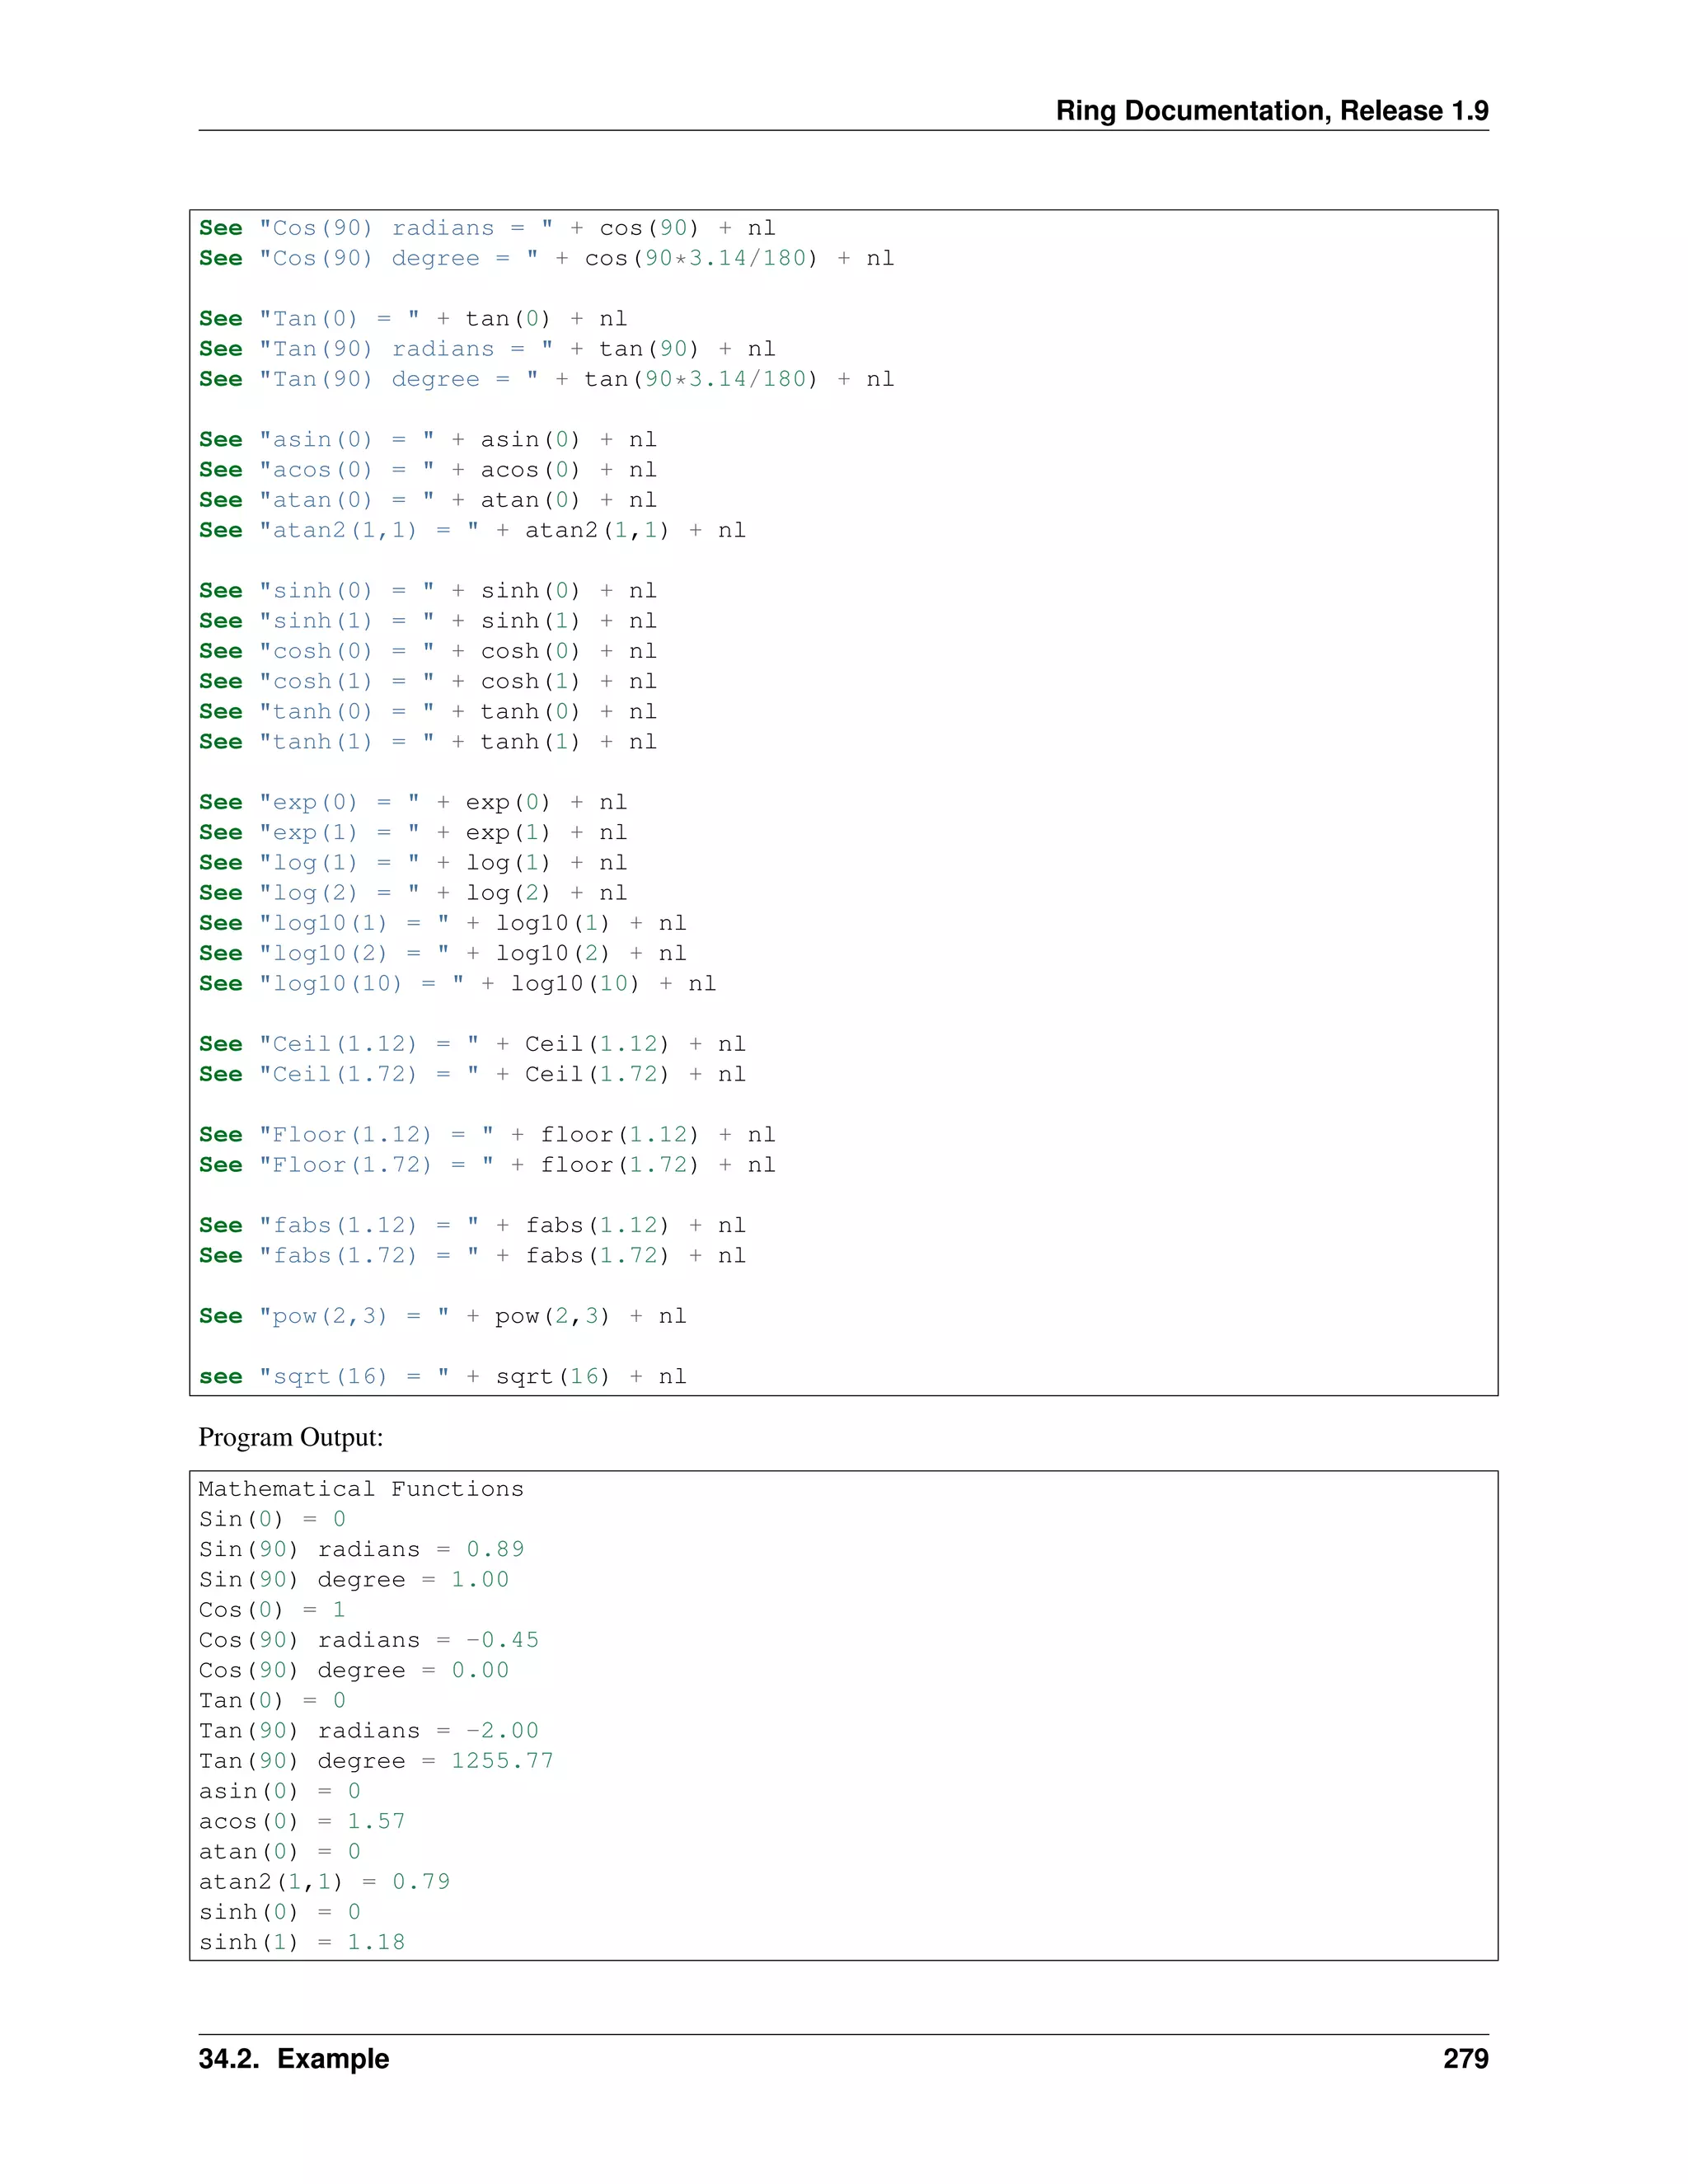Click the 'Tan(90) degree = 1255.77' output

click(375, 1761)
